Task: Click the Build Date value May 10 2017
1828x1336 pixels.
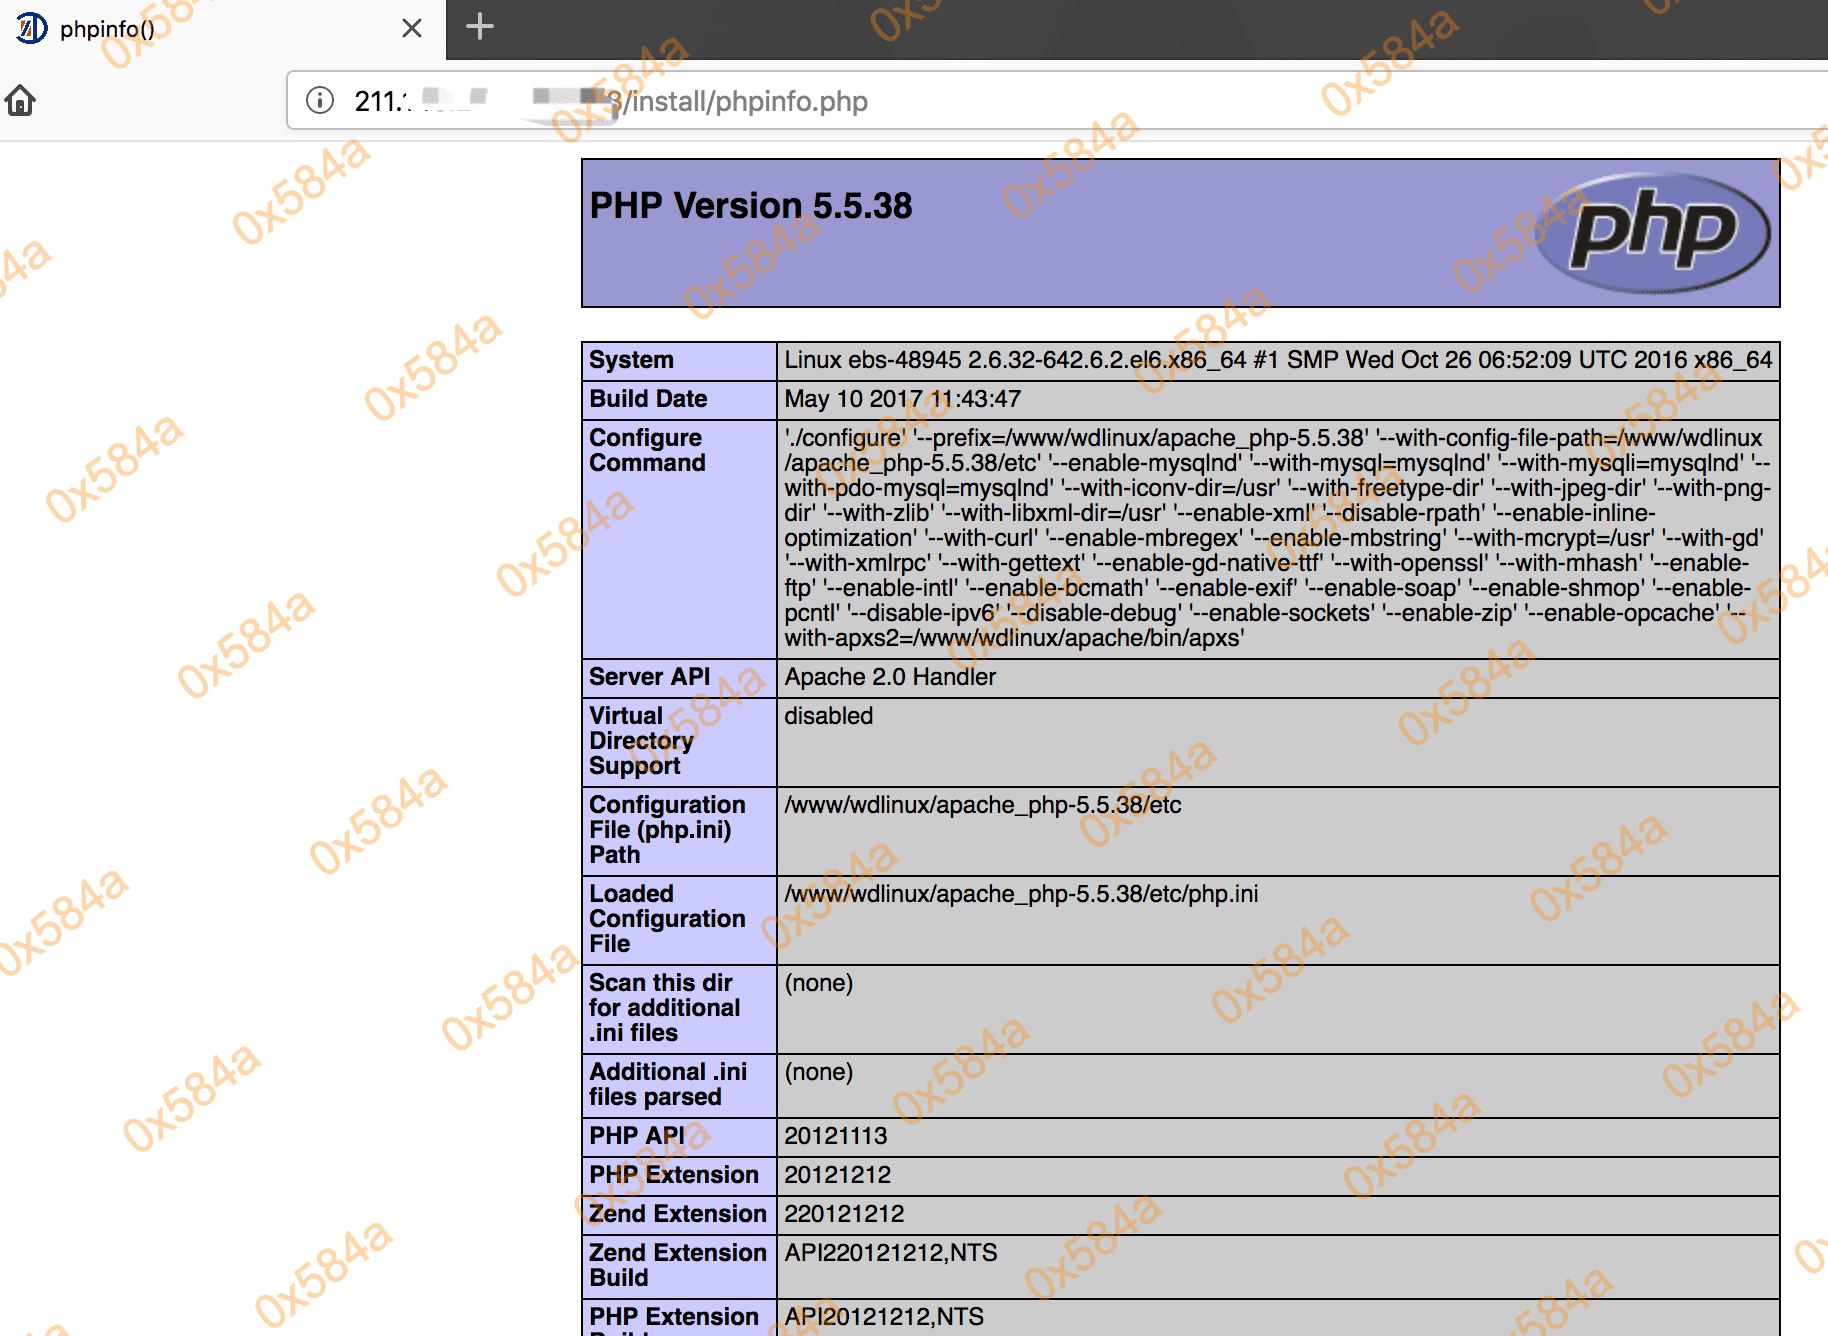Action: pyautogui.click(x=902, y=399)
